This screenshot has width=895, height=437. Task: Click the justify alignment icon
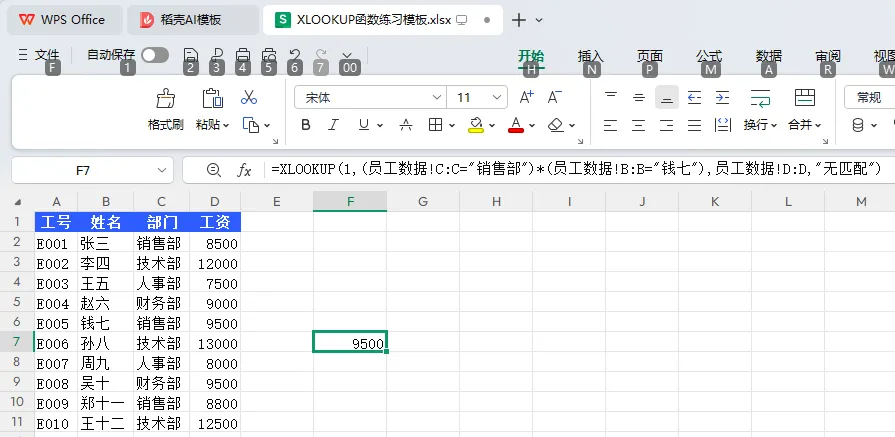(694, 125)
